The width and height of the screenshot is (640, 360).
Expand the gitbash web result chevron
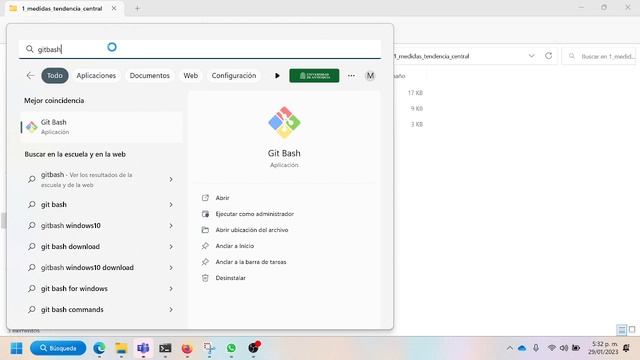[x=171, y=180]
